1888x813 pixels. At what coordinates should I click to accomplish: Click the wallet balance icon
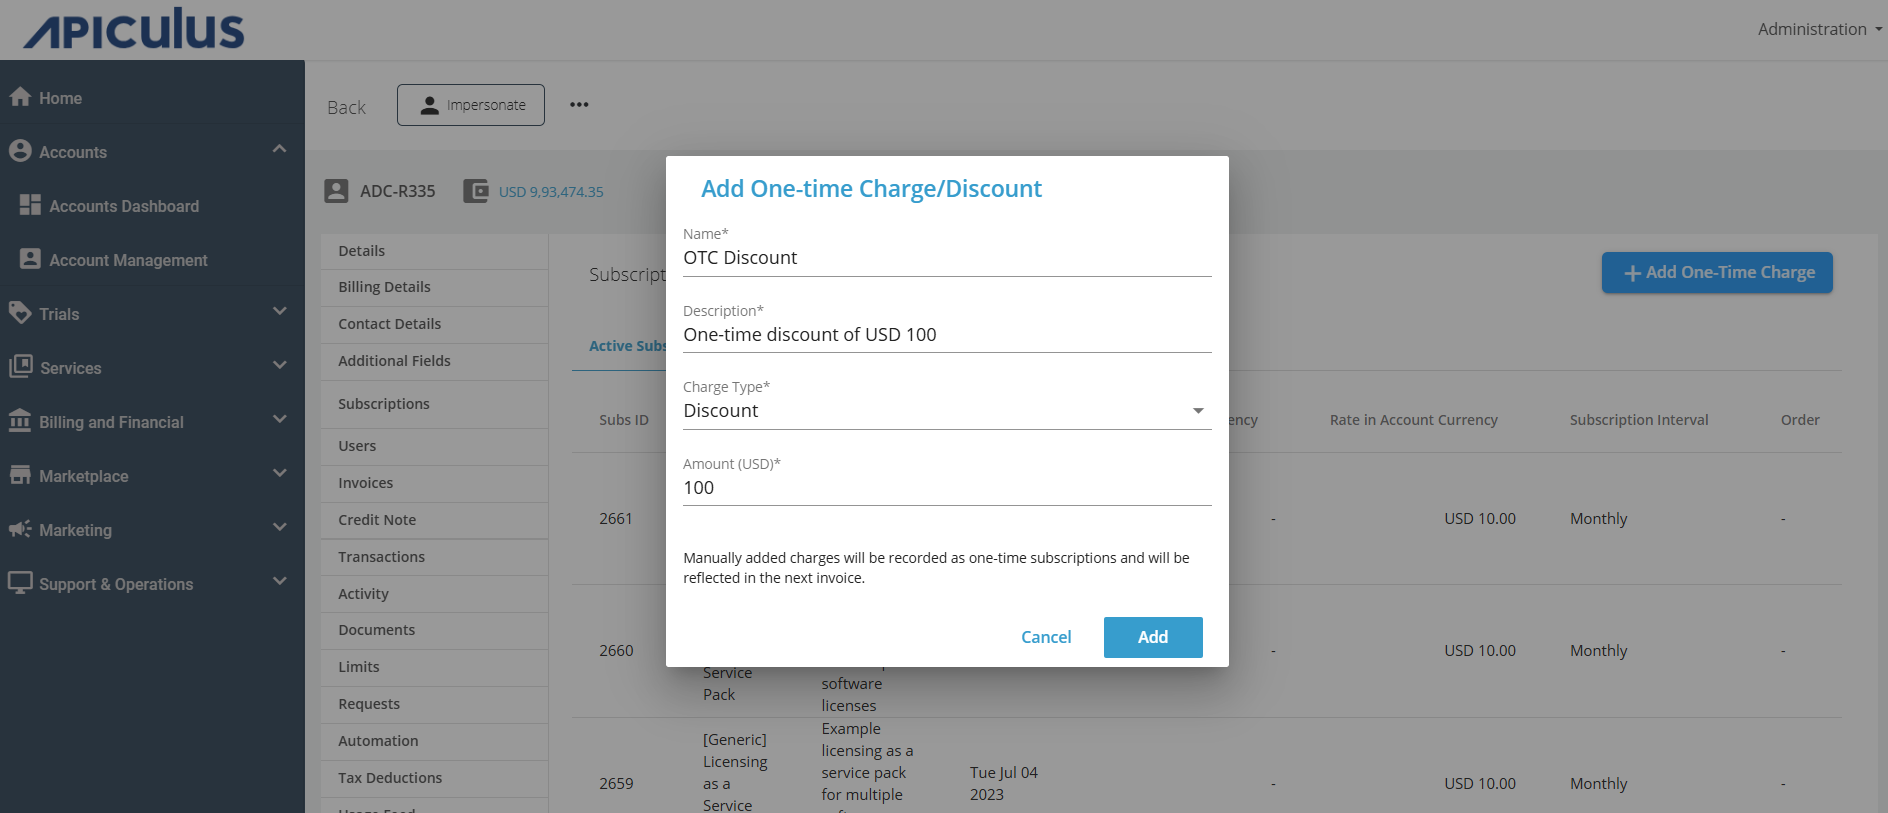[x=476, y=191]
